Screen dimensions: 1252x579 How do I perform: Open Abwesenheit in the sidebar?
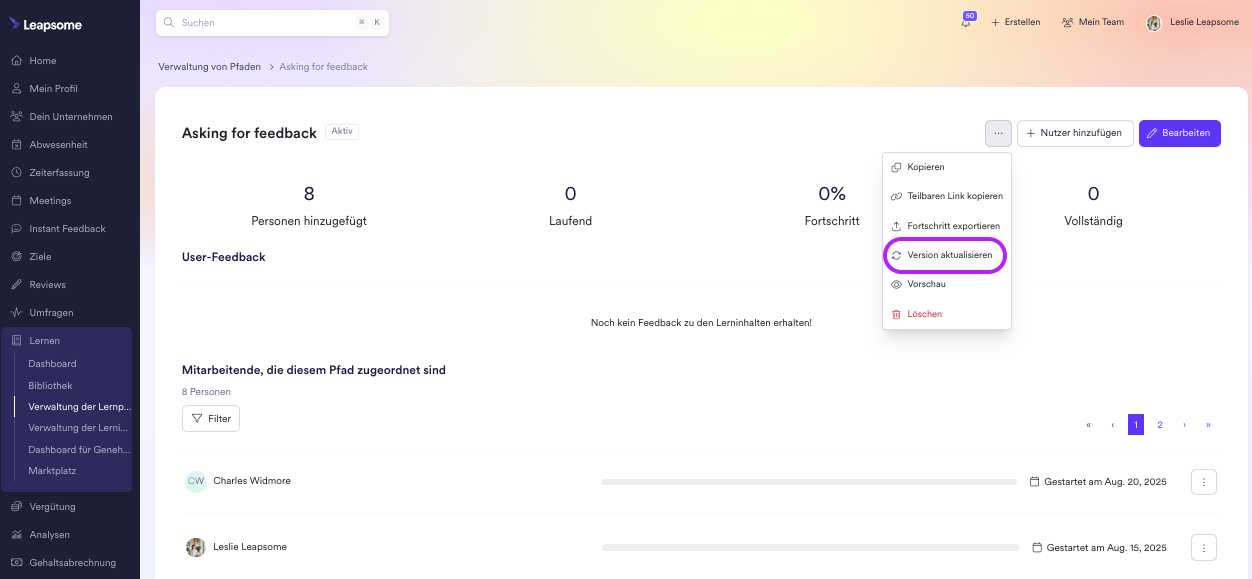pos(58,145)
